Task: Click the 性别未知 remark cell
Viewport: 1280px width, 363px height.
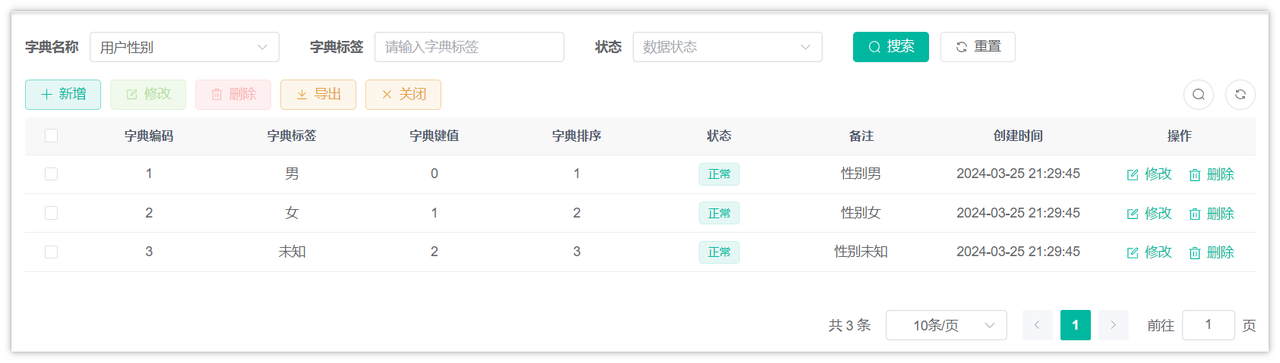Action: click(x=861, y=252)
